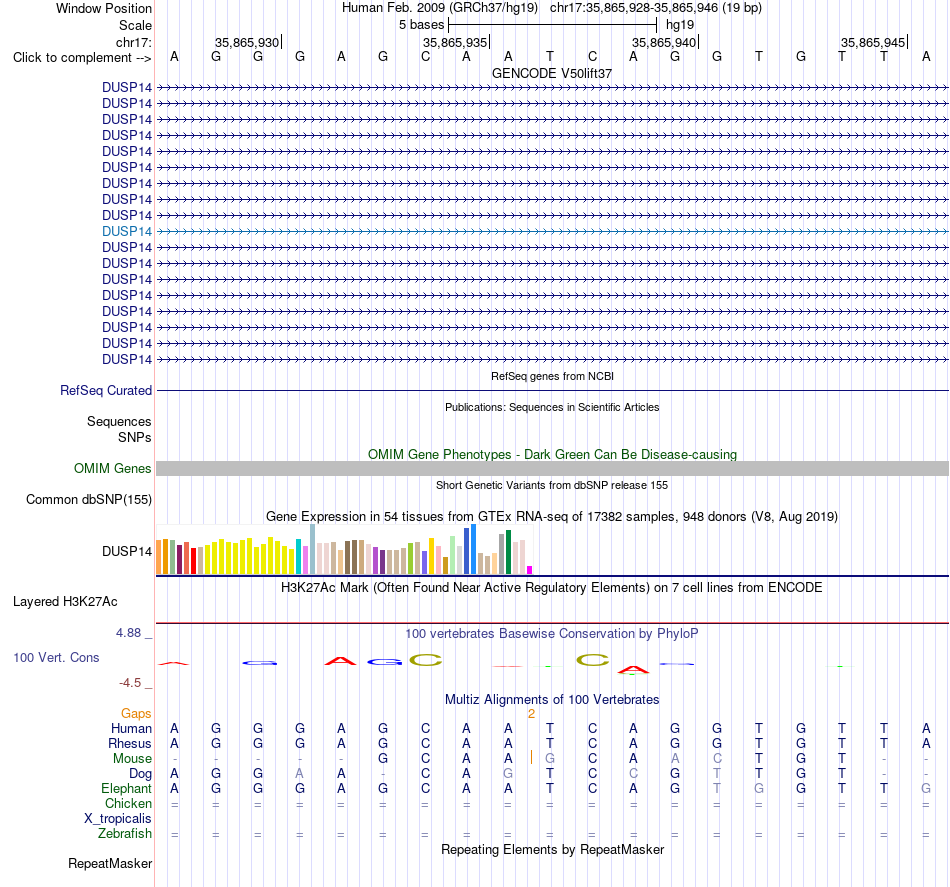Click the Human species label
The height and width of the screenshot is (887, 950).
pos(131,728)
